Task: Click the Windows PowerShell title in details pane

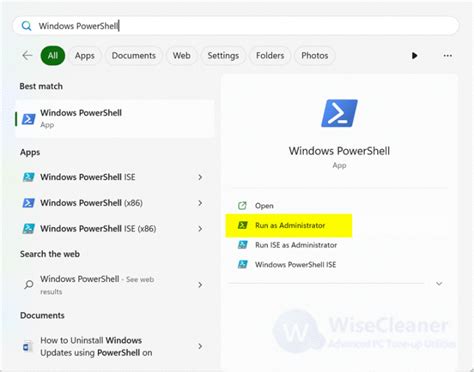Action: pos(339,151)
